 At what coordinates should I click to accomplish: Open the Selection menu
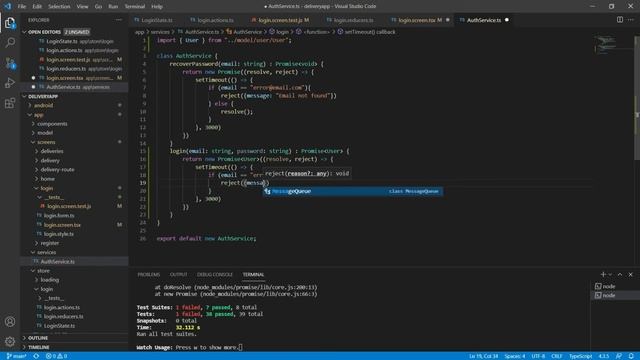click(x=59, y=7)
